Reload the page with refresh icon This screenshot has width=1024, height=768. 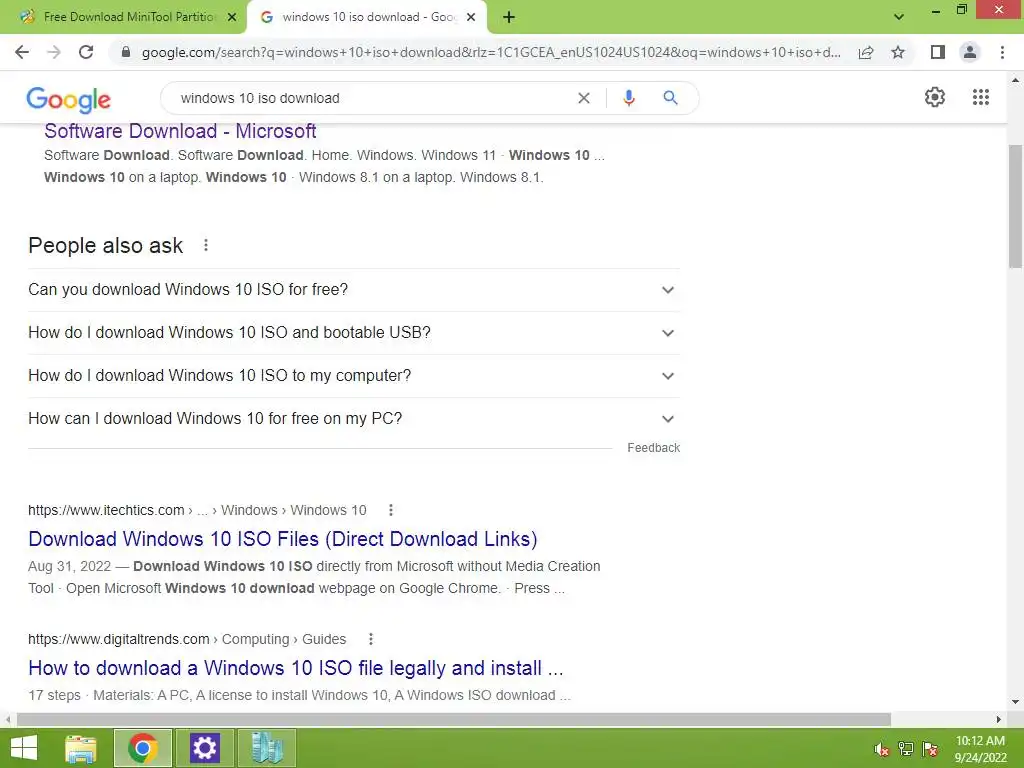tap(86, 52)
